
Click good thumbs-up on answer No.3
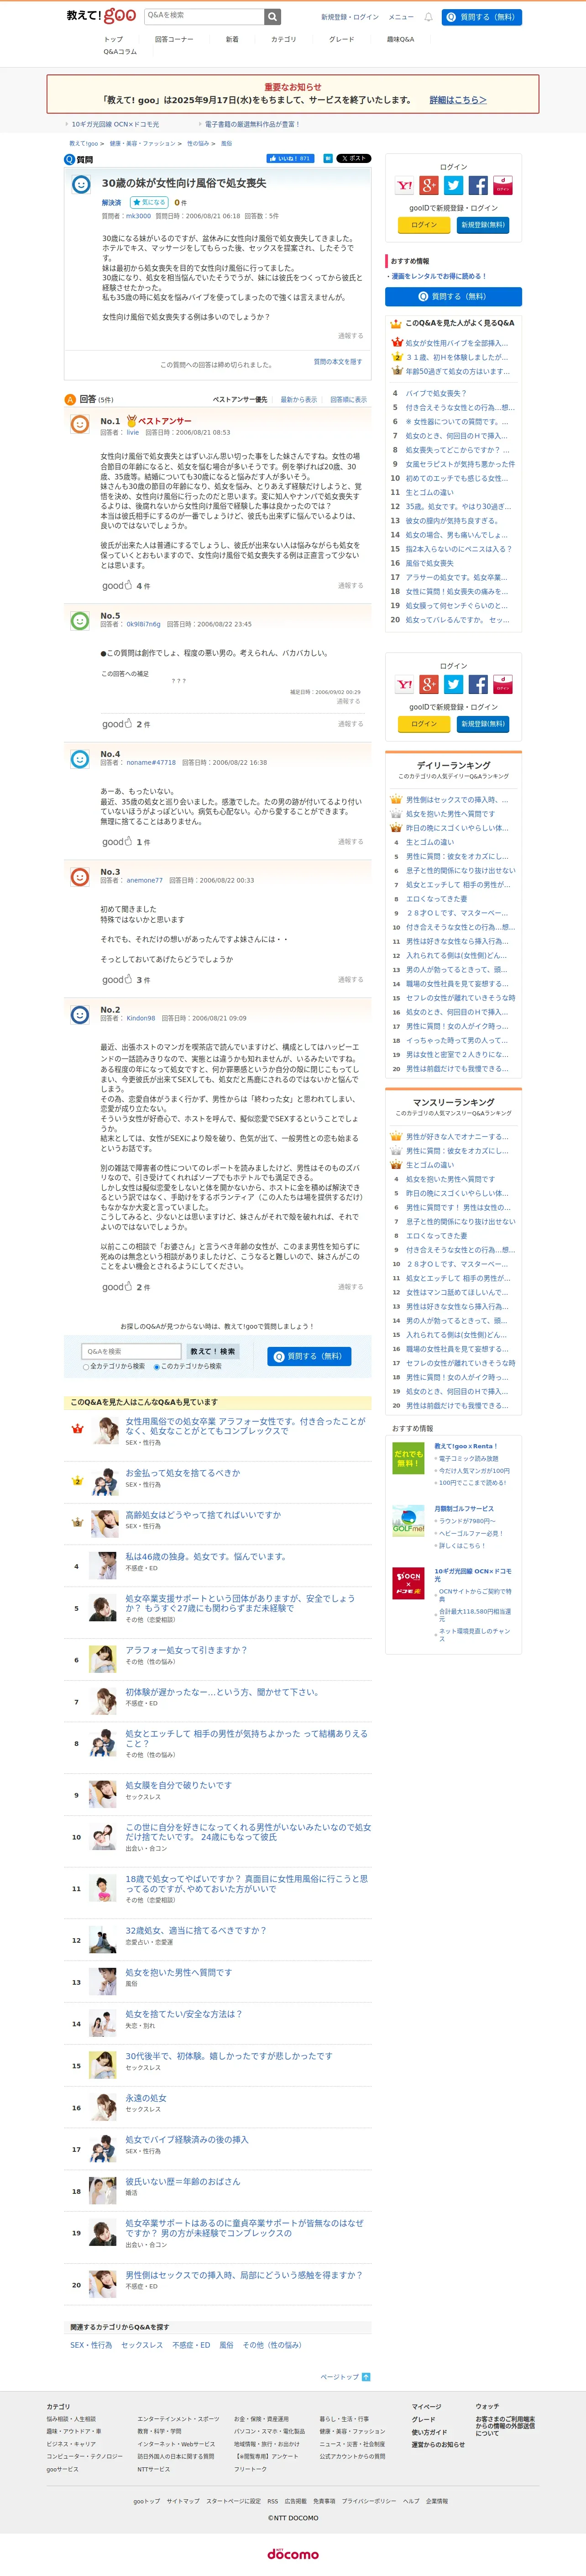pos(116,979)
